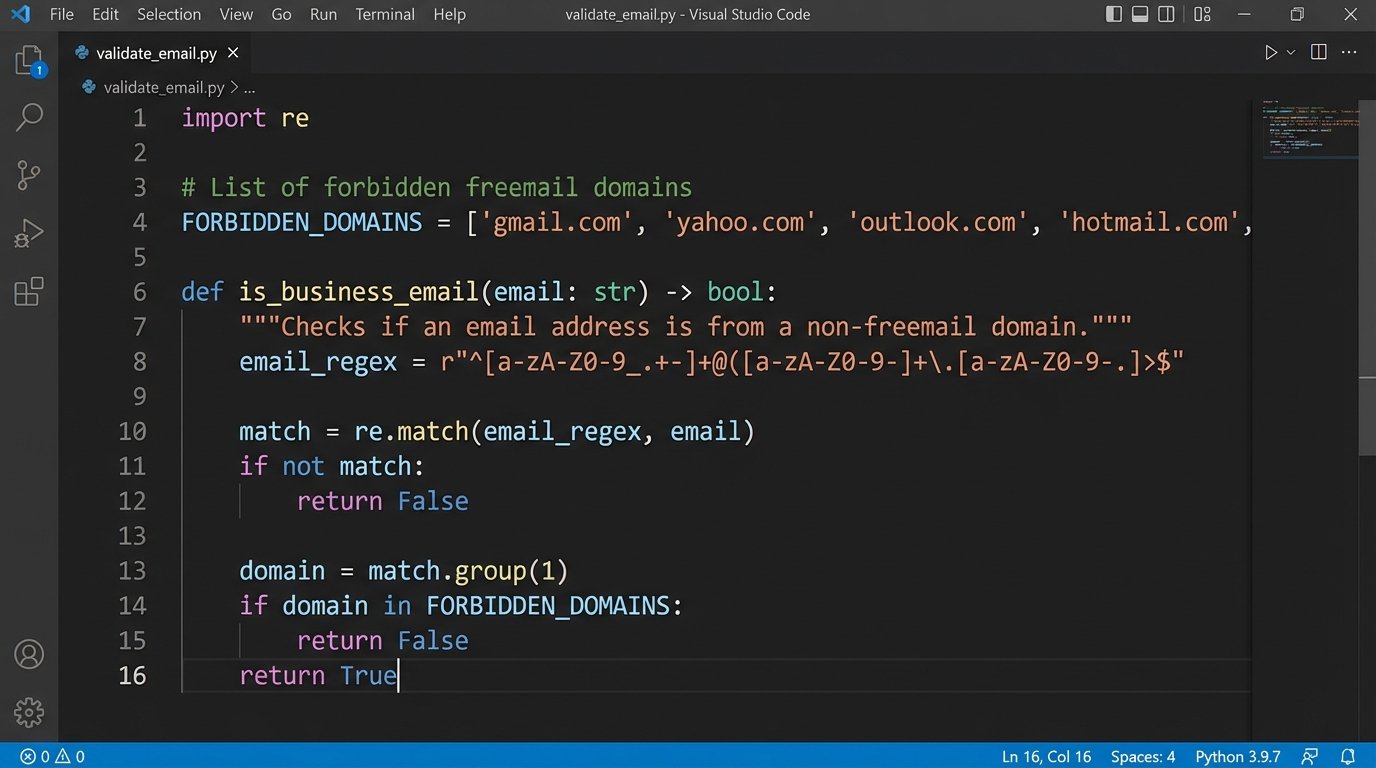Open the Run and Debug view

29,234
